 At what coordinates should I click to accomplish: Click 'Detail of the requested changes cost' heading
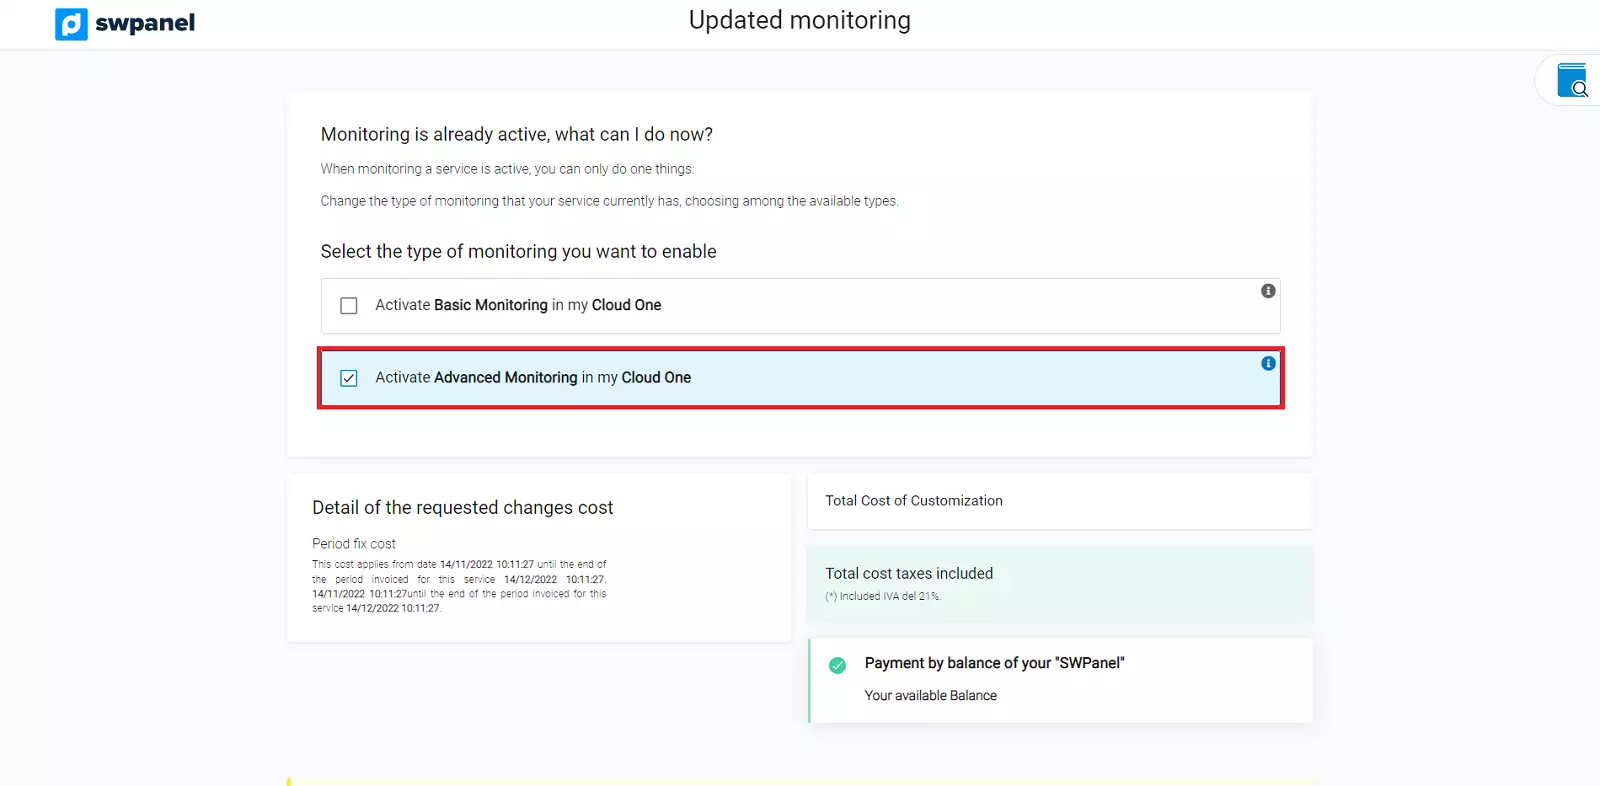tap(462, 508)
